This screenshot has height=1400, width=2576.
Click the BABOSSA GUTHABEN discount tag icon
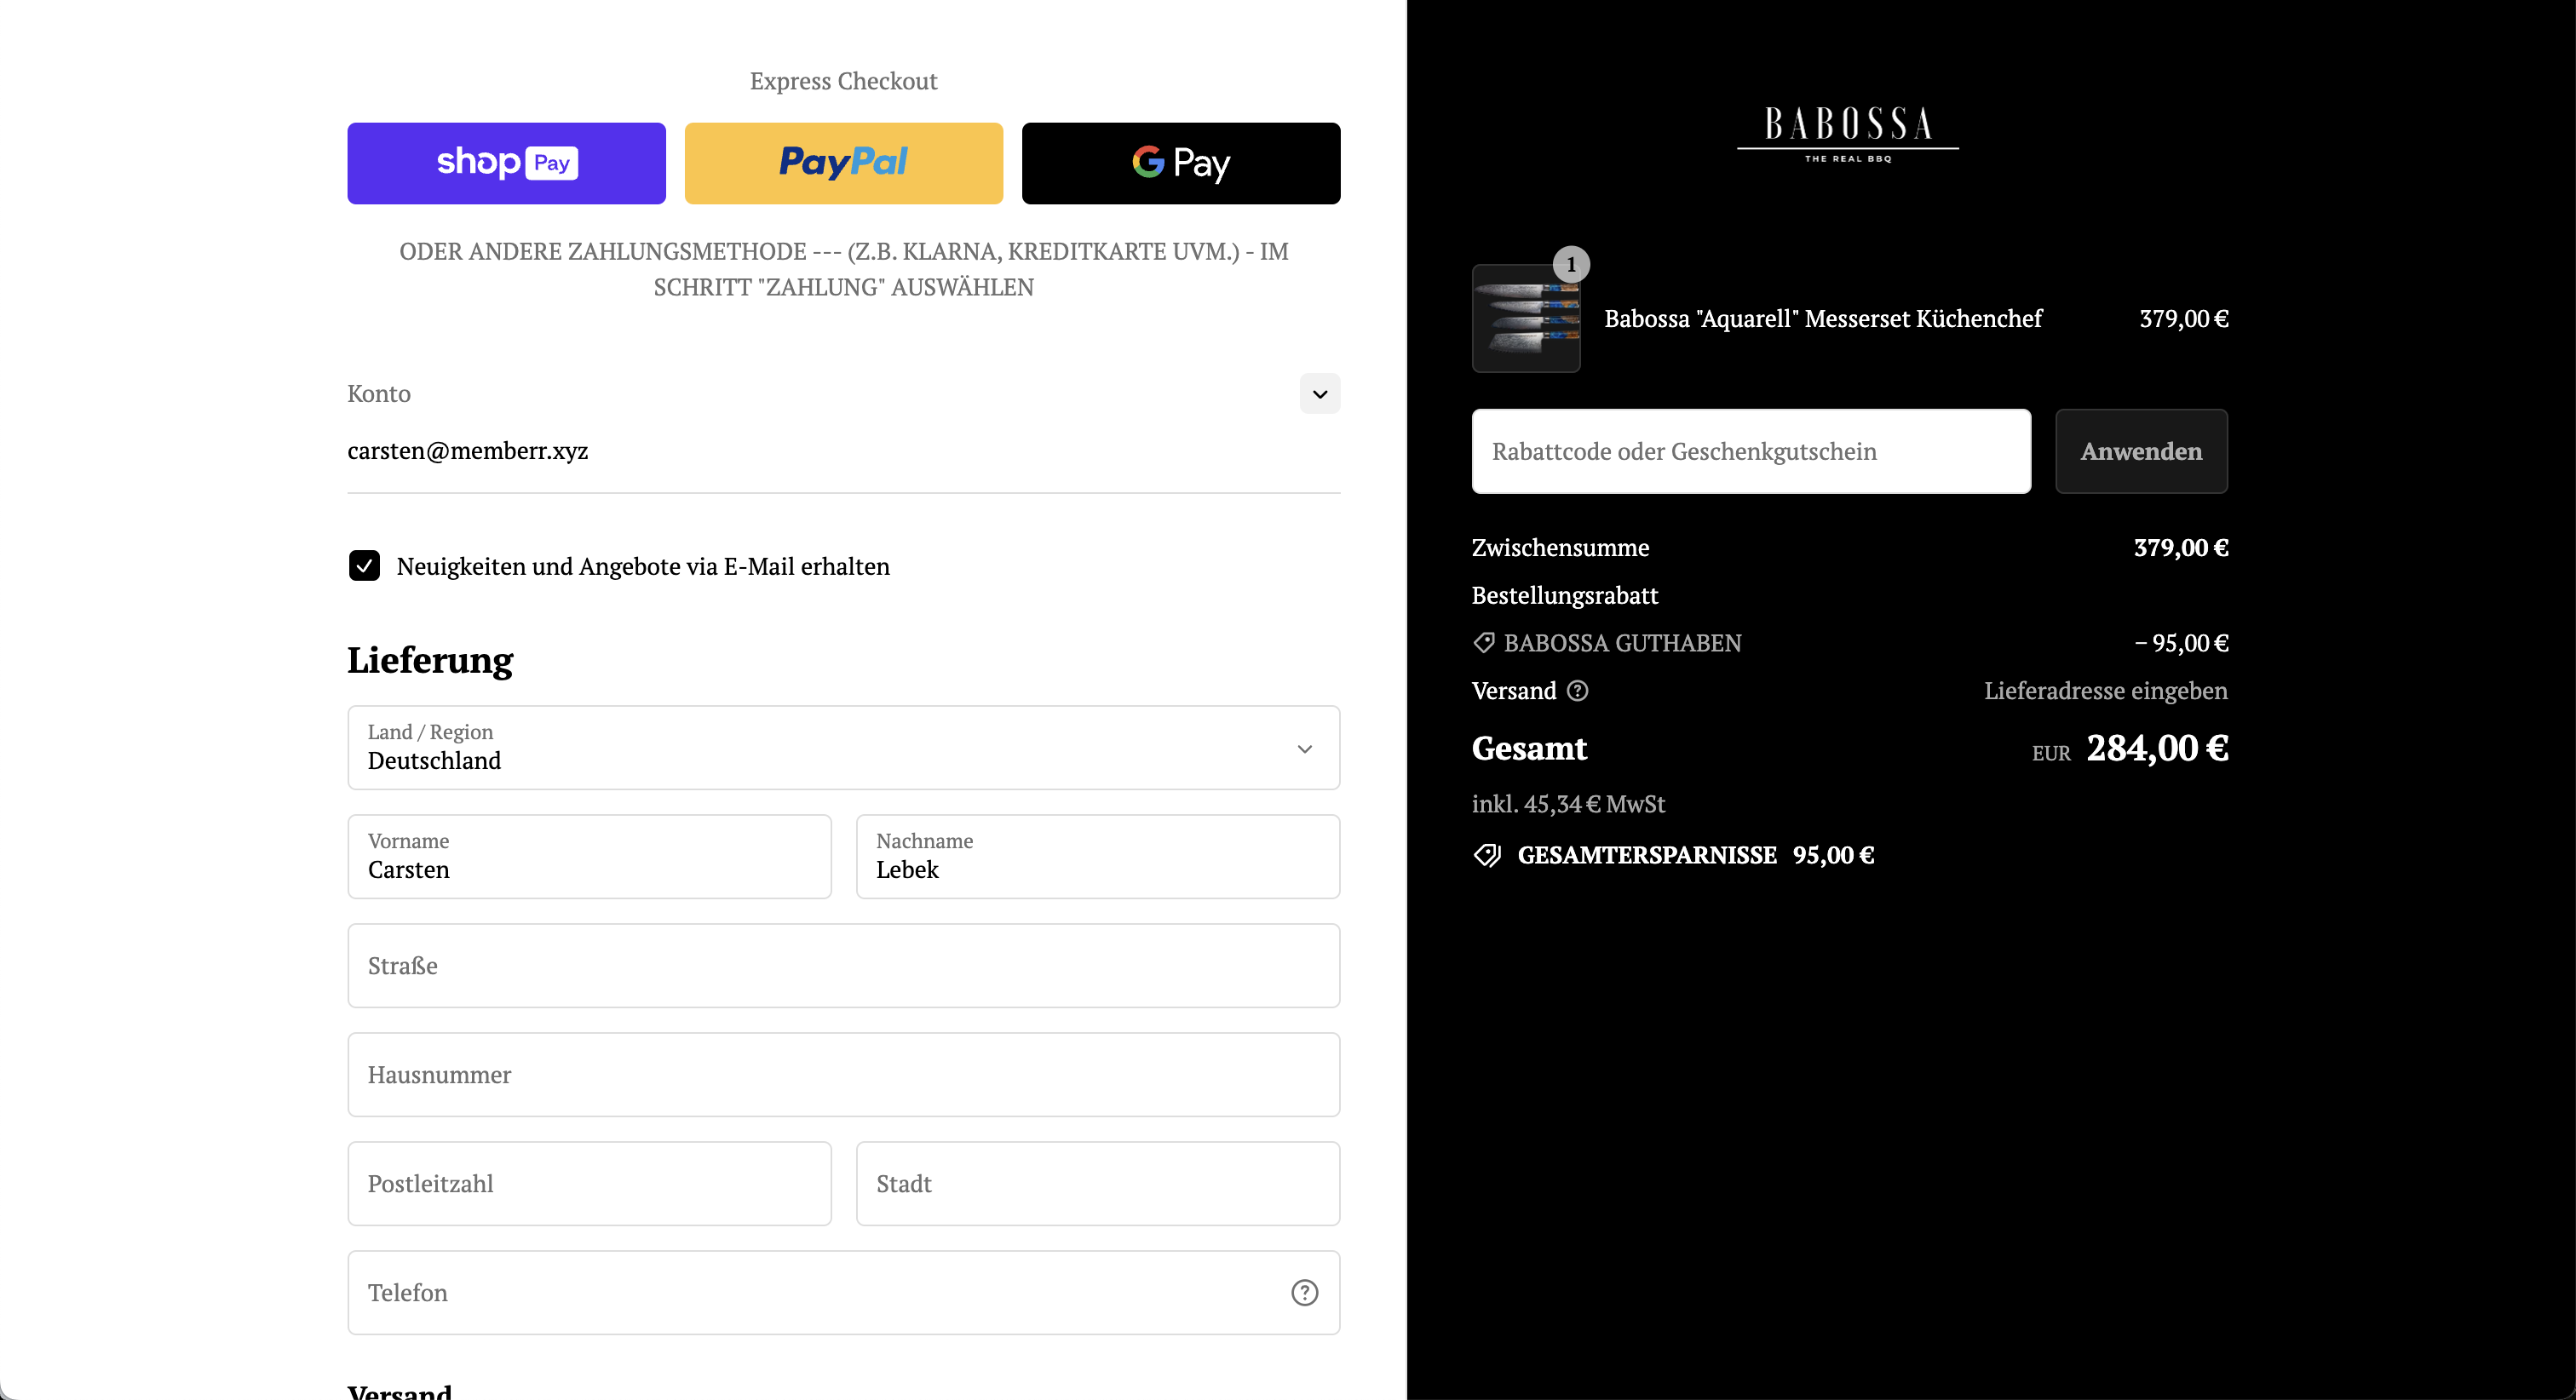click(x=1484, y=643)
